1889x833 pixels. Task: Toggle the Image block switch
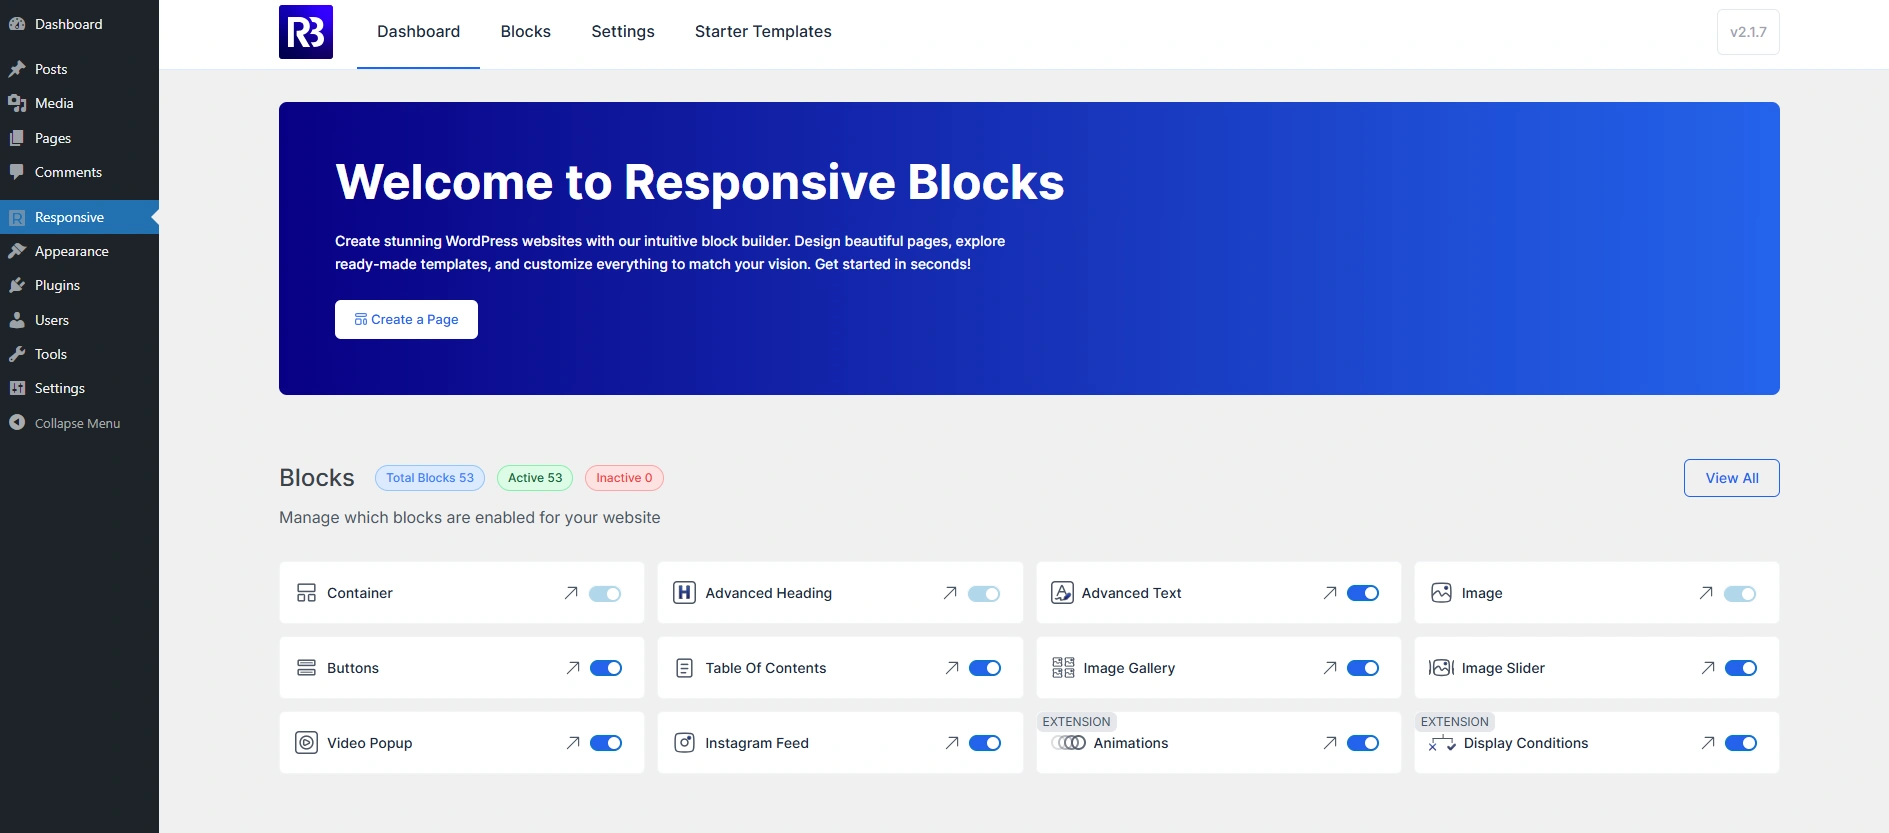pyautogui.click(x=1740, y=594)
